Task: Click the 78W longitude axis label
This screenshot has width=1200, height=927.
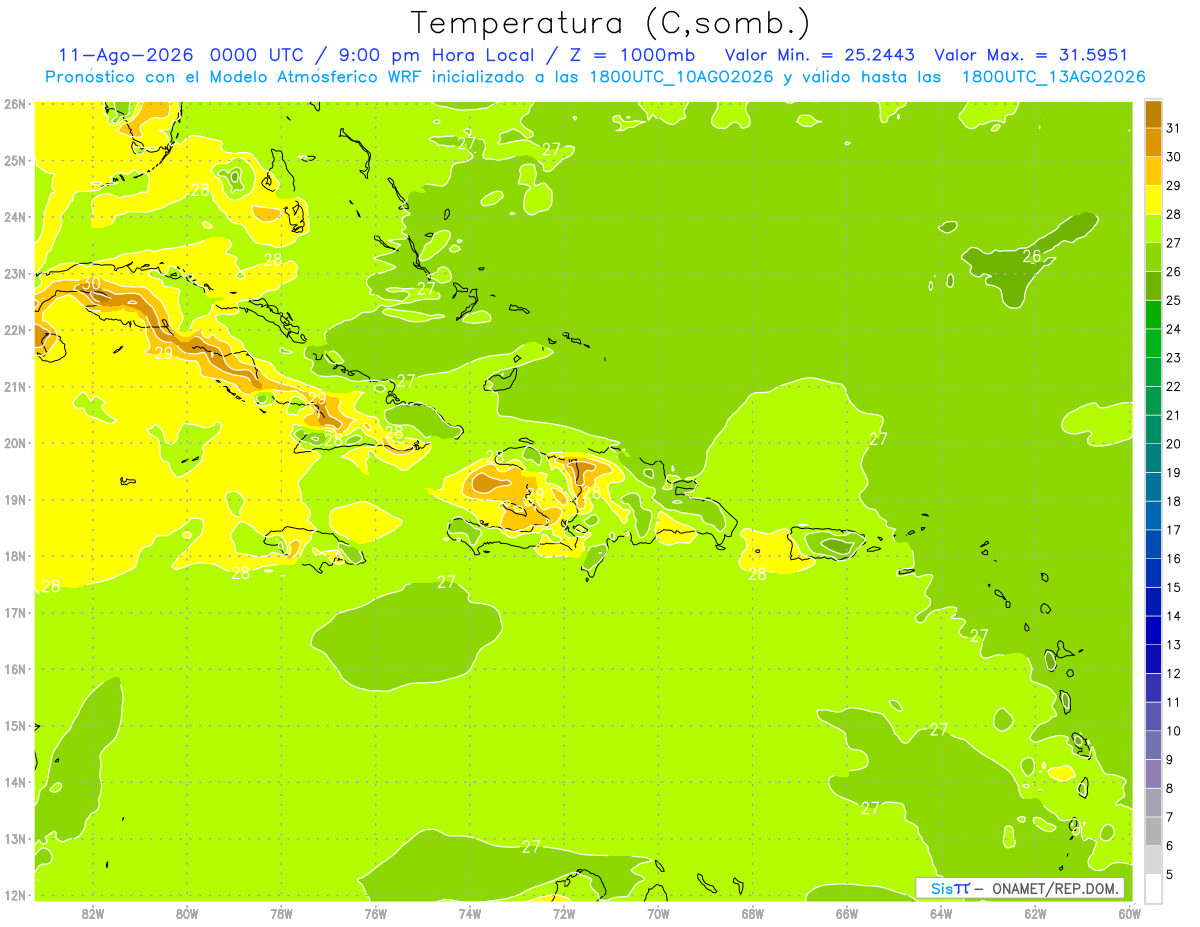Action: (x=281, y=913)
